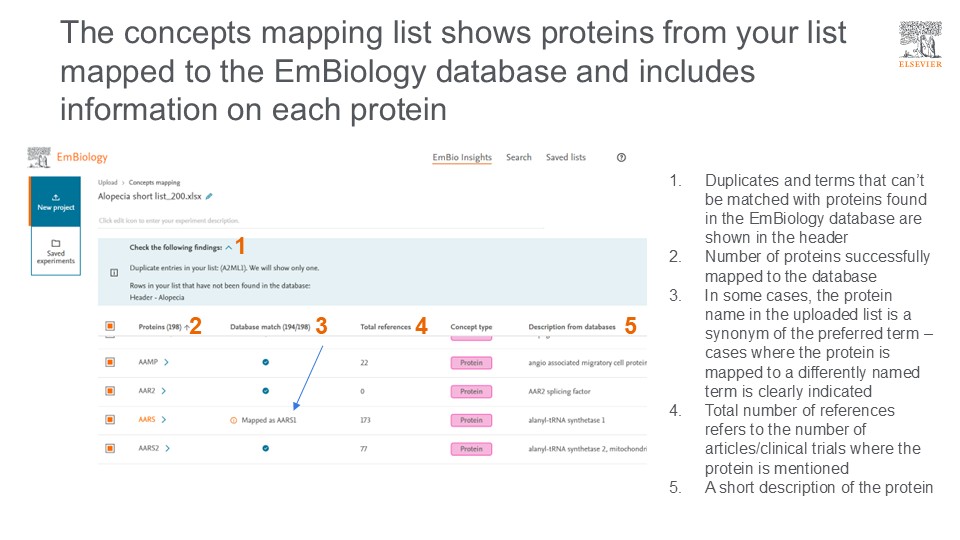Open the Saved lists tab
This screenshot has height=540, width=960.
coord(566,157)
